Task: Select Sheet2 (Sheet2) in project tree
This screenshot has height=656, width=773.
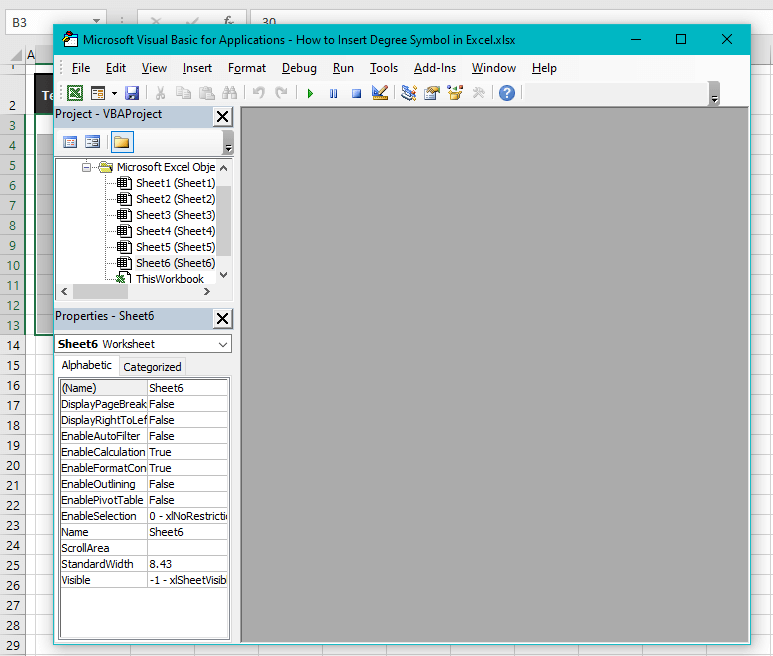Action: [176, 199]
